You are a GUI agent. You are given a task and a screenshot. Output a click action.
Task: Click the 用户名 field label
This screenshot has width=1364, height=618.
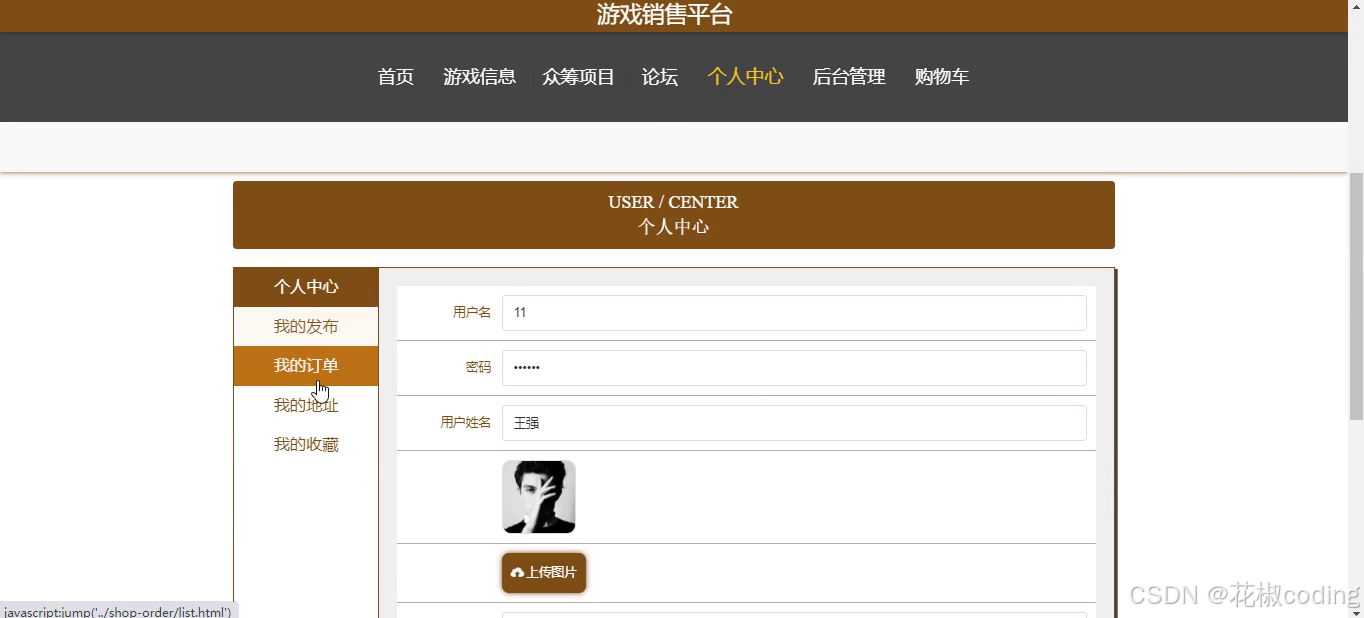coord(472,313)
